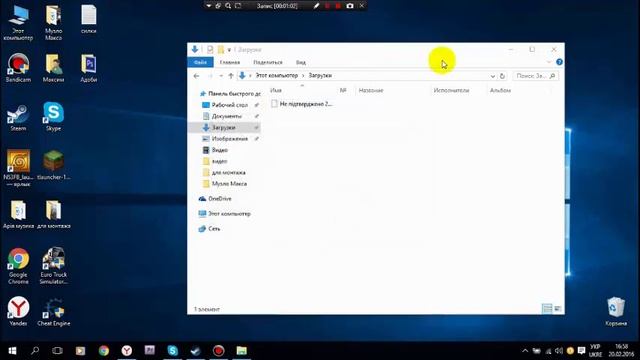The image size is (640, 360).
Task: Click the 'Этот компьютер' breadcrumb in address bar
Action: pyautogui.click(x=277, y=76)
